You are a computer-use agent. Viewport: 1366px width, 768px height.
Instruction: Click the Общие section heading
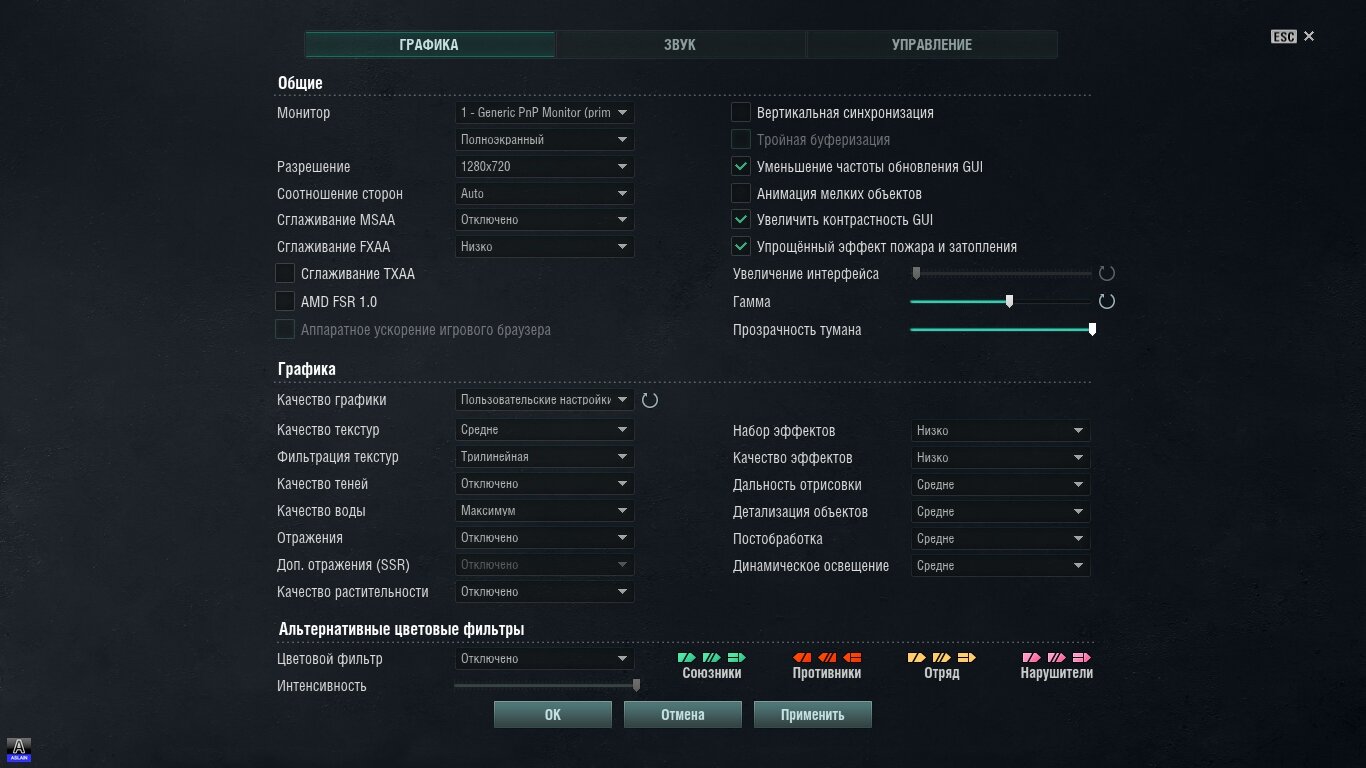(300, 83)
